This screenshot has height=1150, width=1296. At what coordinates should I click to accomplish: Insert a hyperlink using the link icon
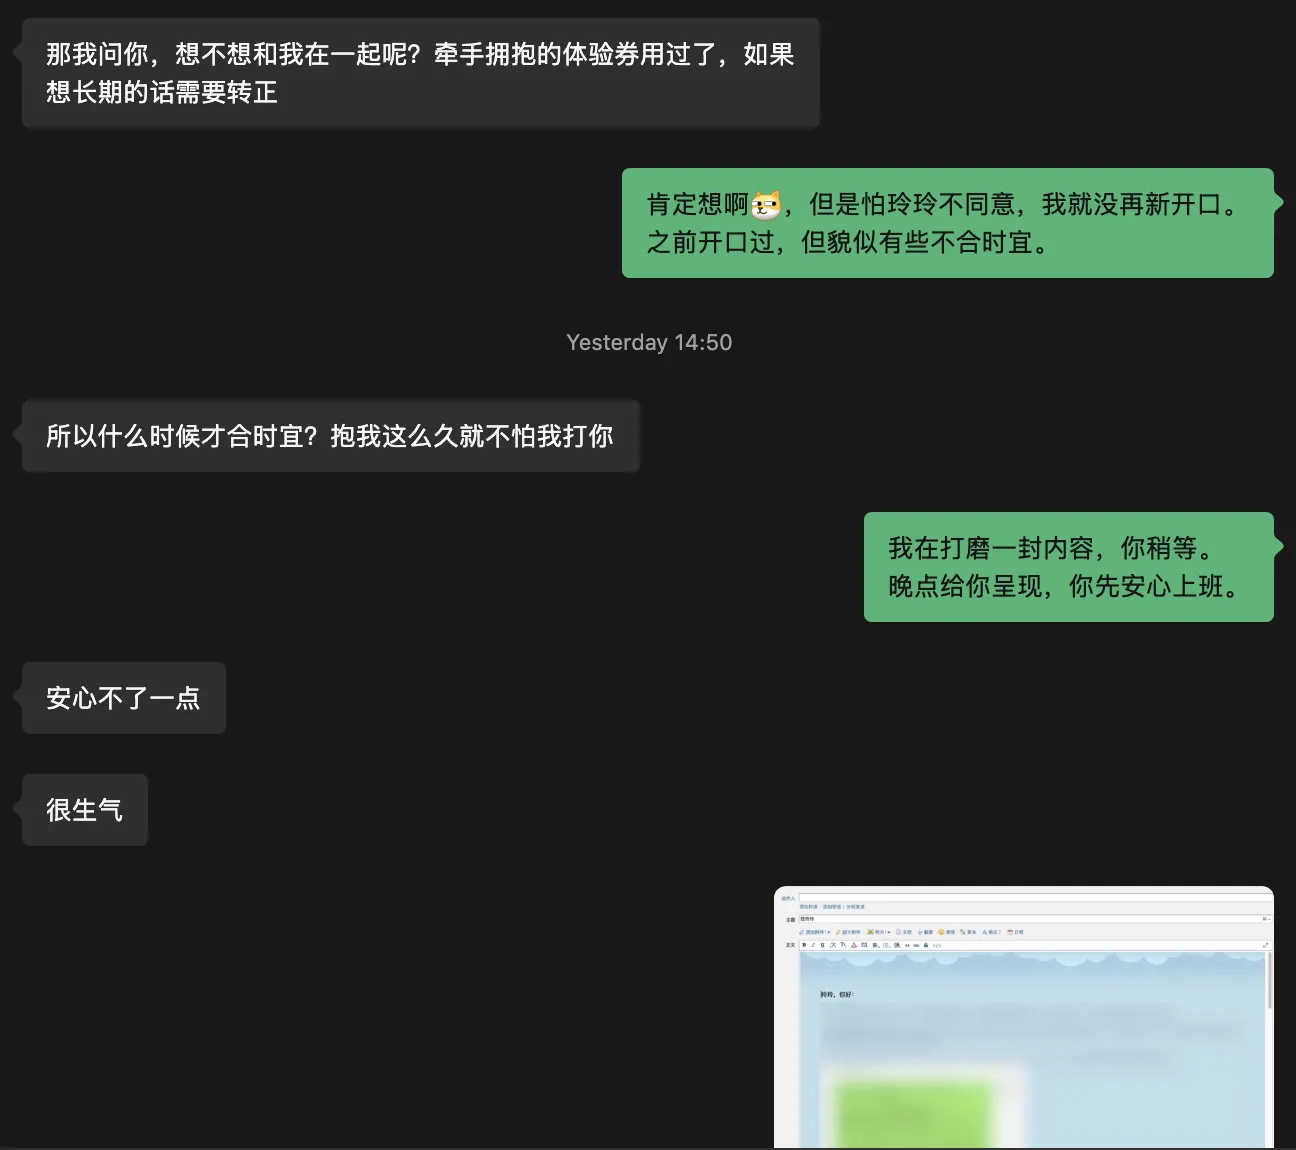(916, 945)
